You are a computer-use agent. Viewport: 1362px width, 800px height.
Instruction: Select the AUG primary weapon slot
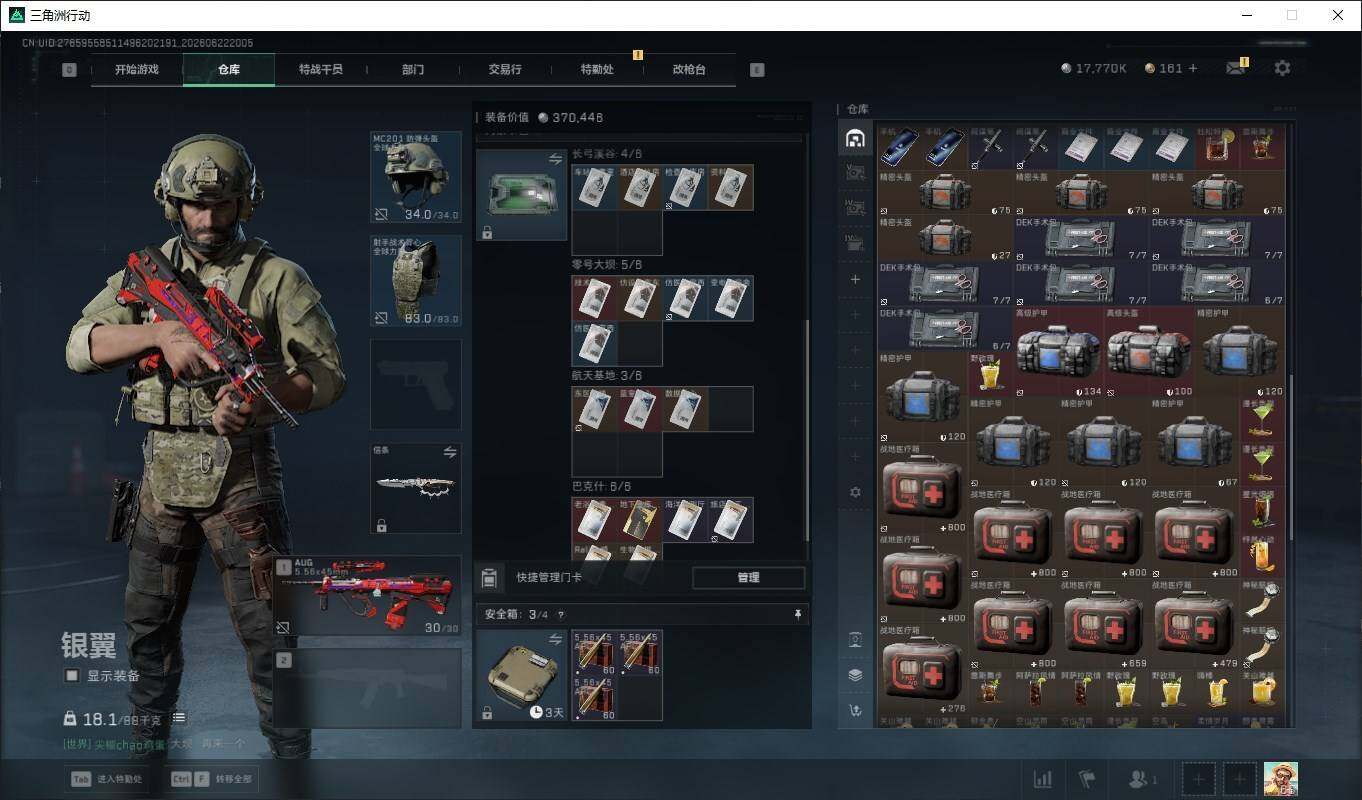(368, 597)
